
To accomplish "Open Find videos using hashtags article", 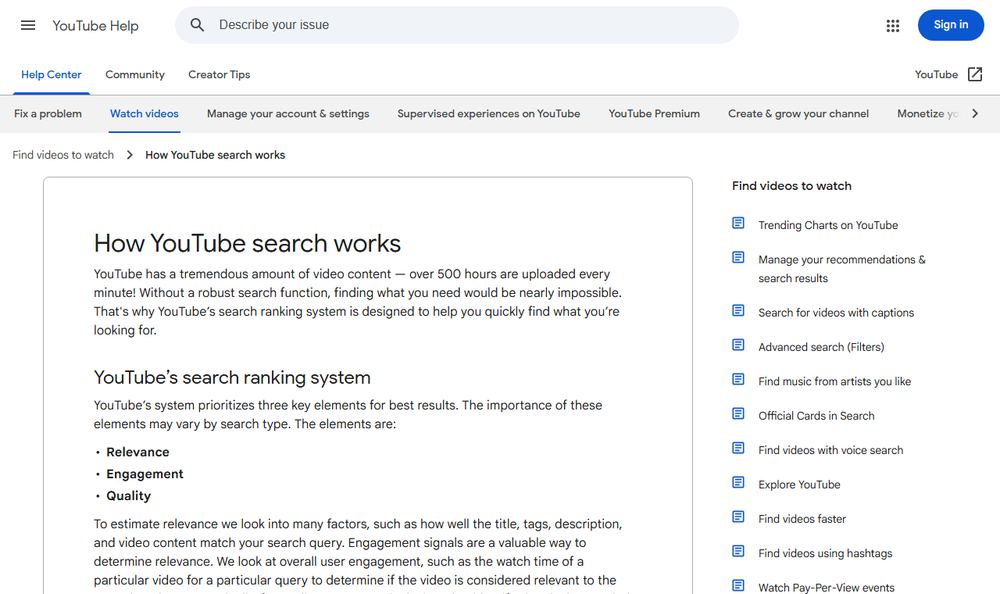I will pyautogui.click(x=825, y=554).
